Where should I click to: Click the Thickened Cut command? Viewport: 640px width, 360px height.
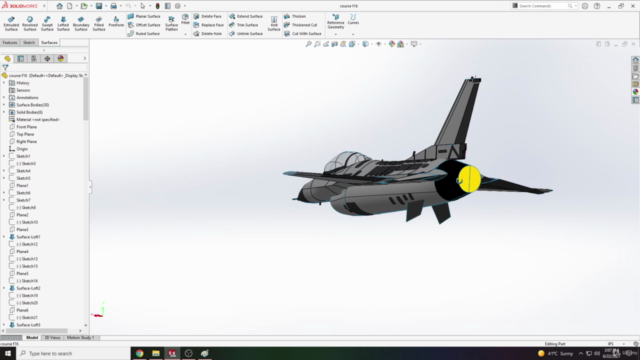300,25
